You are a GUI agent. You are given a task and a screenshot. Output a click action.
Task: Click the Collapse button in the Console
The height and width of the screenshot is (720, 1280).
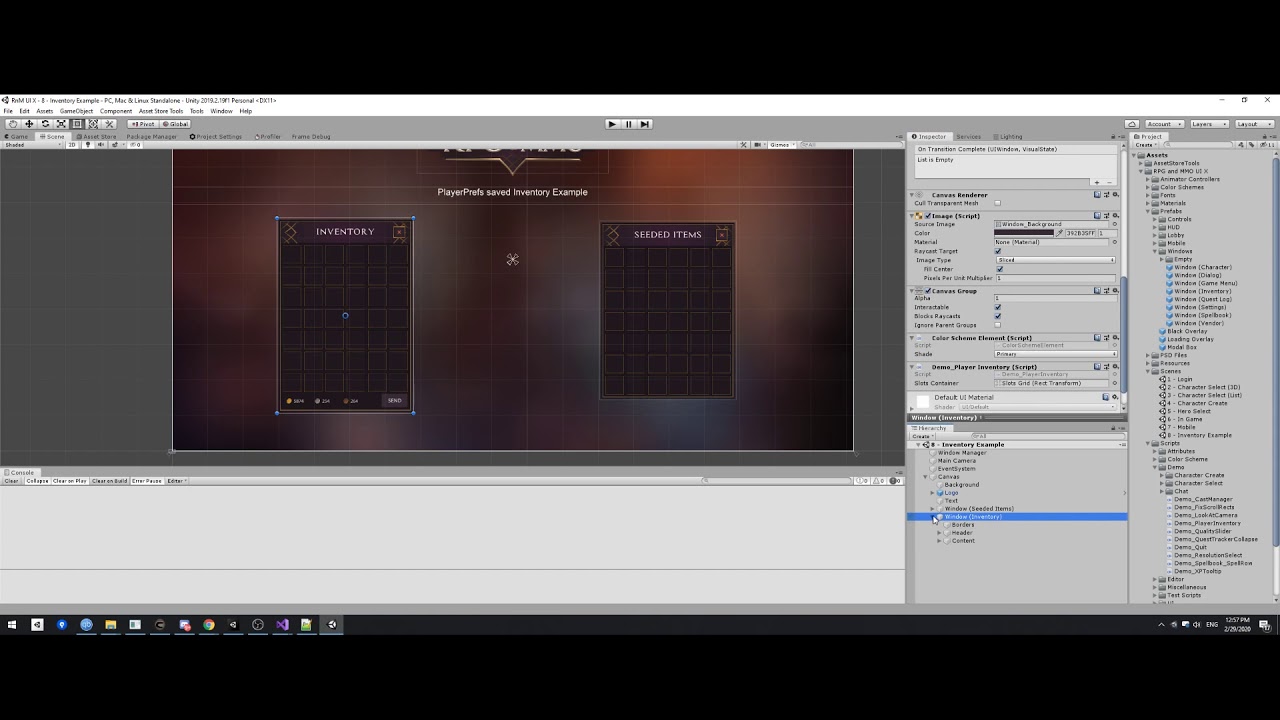(37, 481)
